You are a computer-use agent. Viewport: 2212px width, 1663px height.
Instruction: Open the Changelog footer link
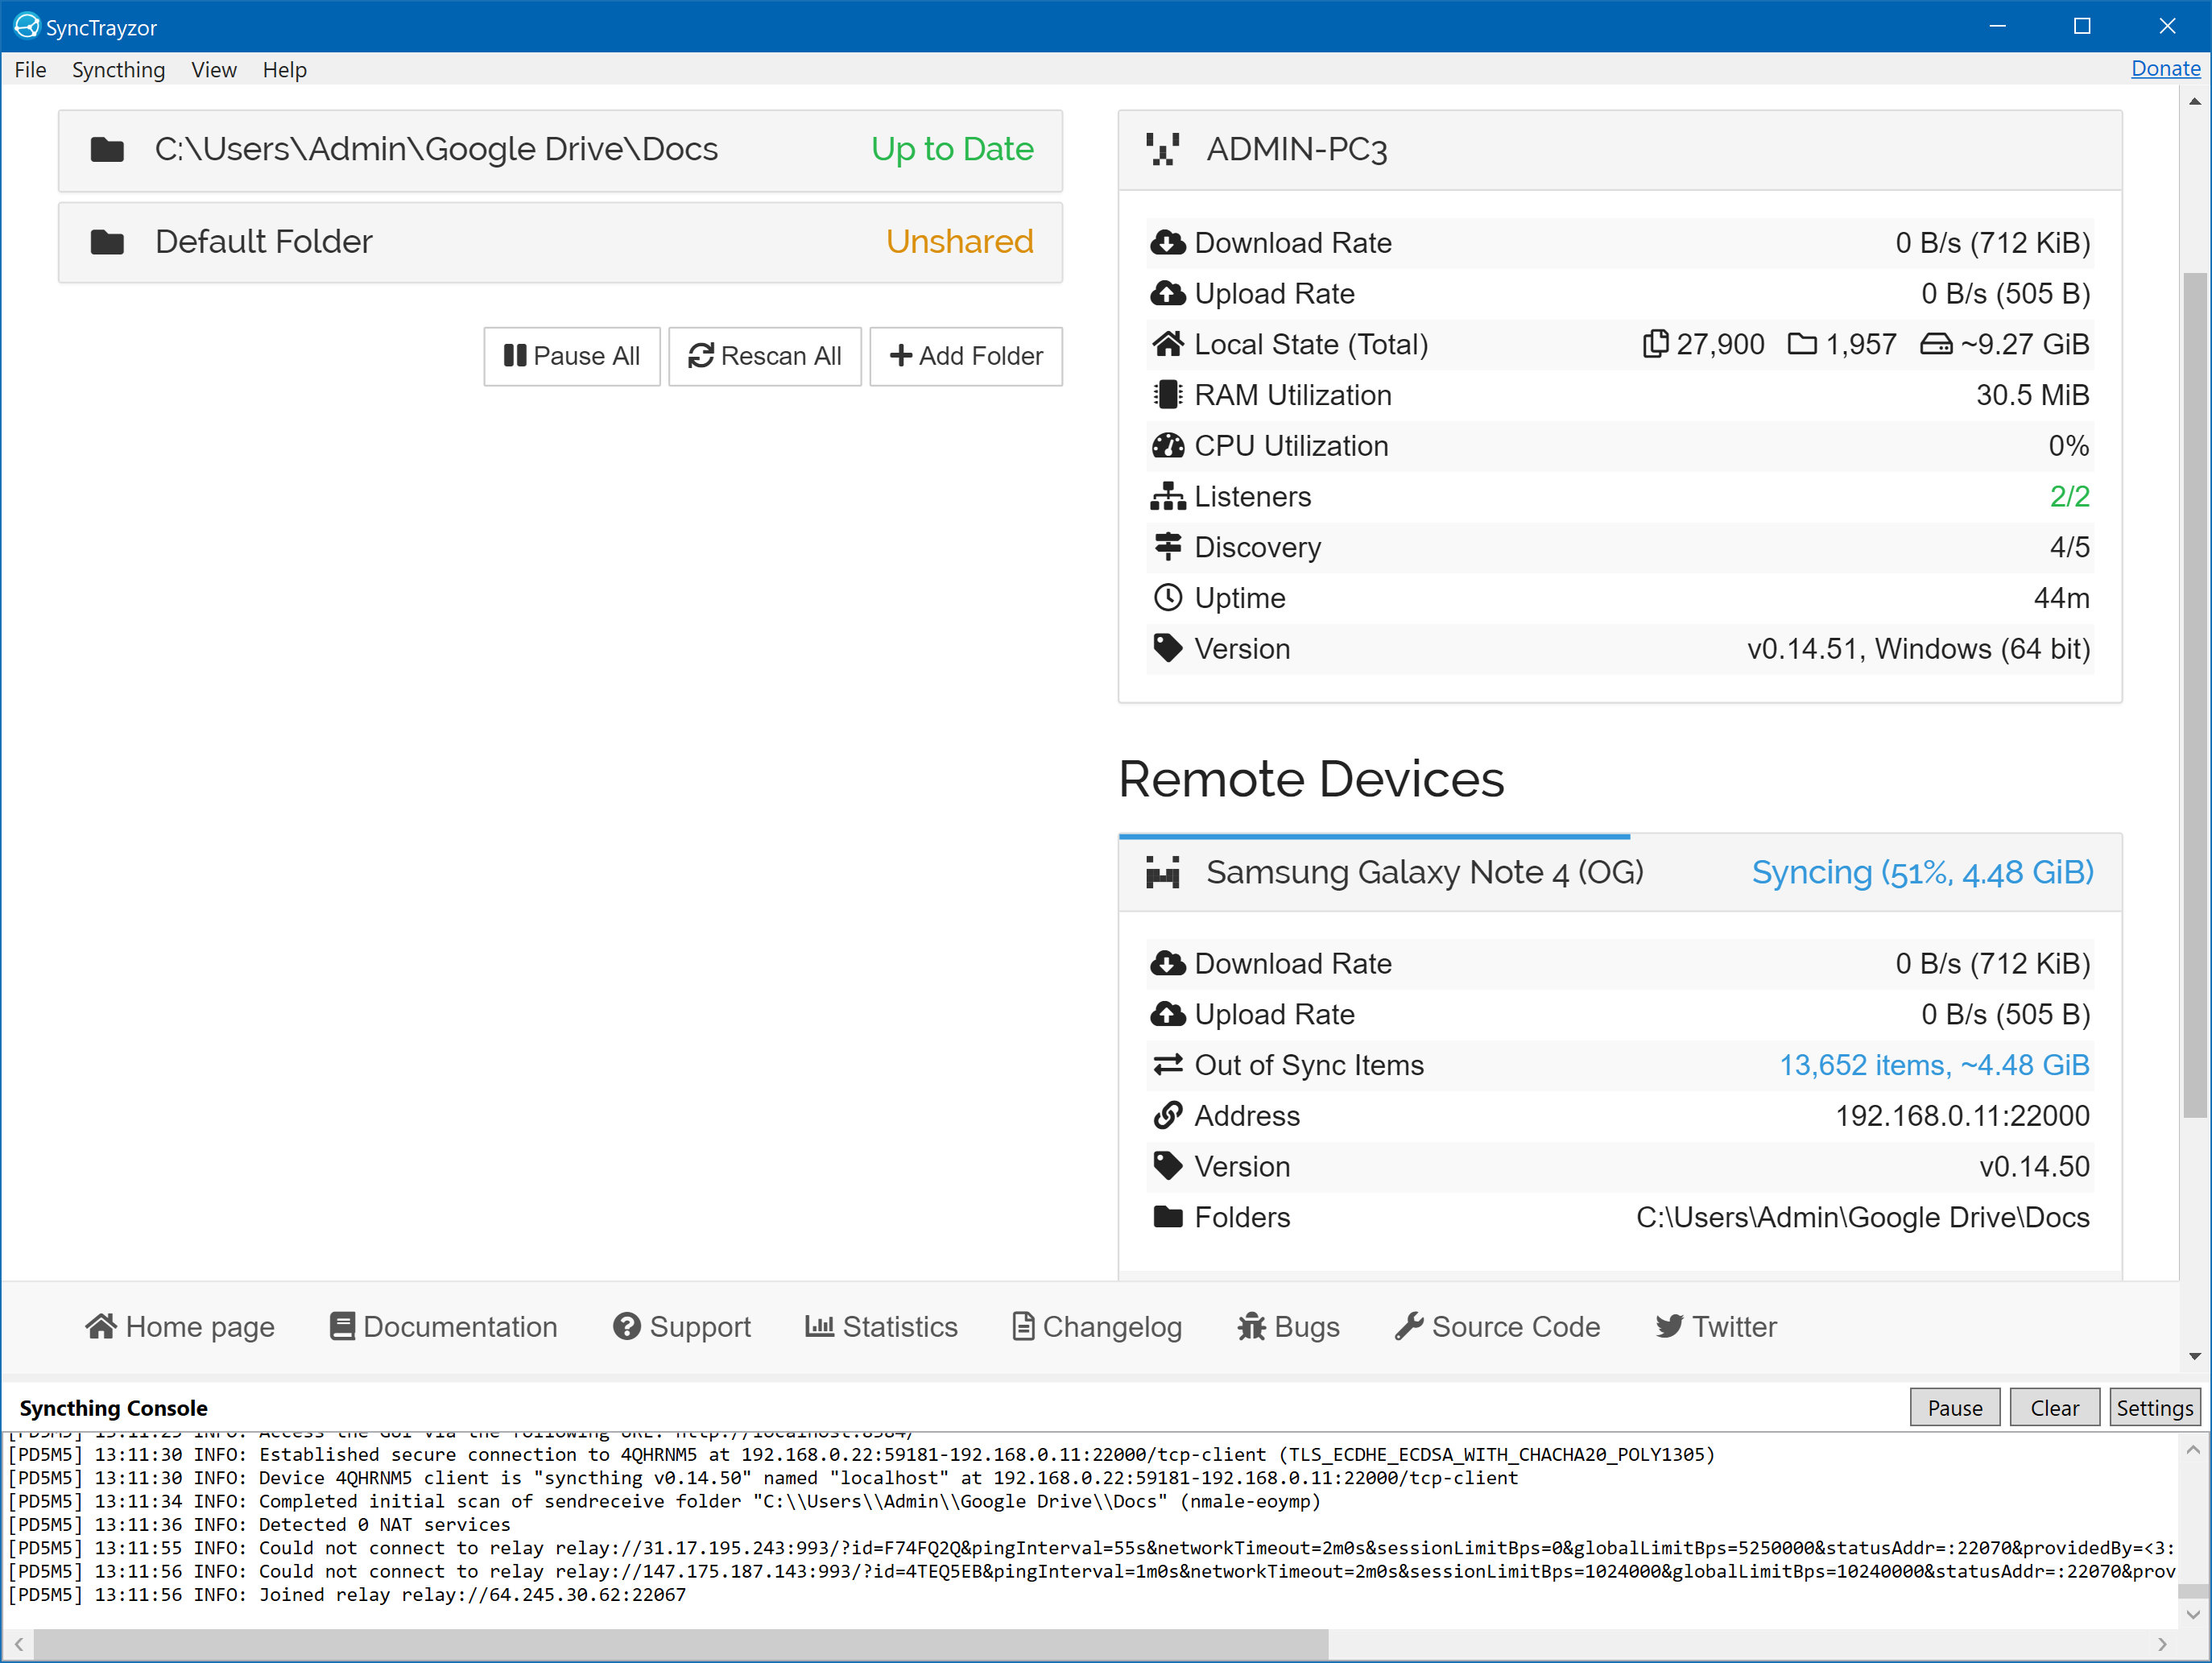tap(1097, 1326)
